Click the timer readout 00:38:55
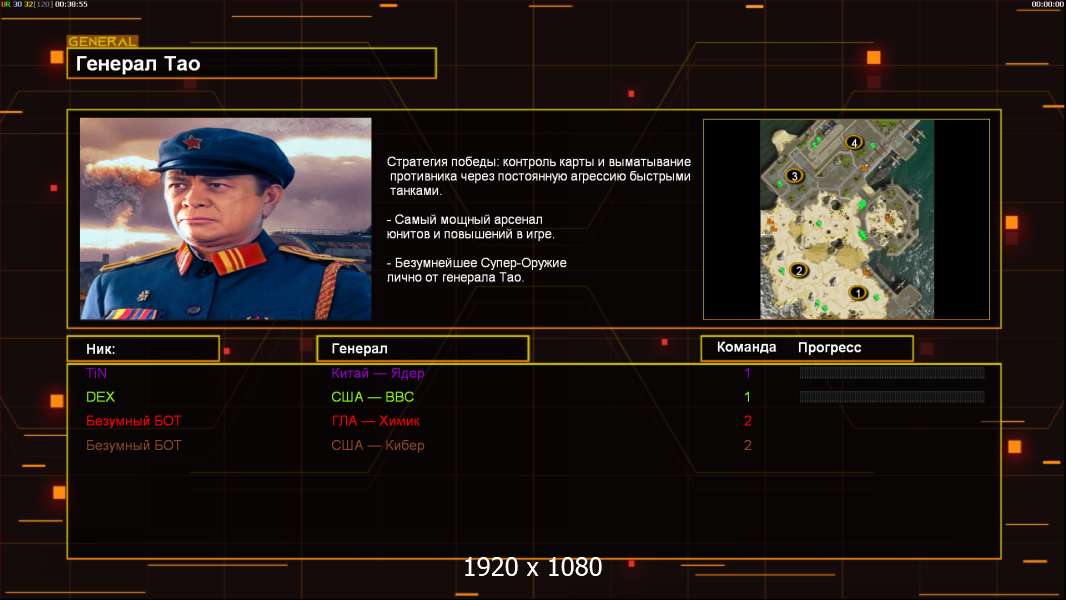 [71, 4]
